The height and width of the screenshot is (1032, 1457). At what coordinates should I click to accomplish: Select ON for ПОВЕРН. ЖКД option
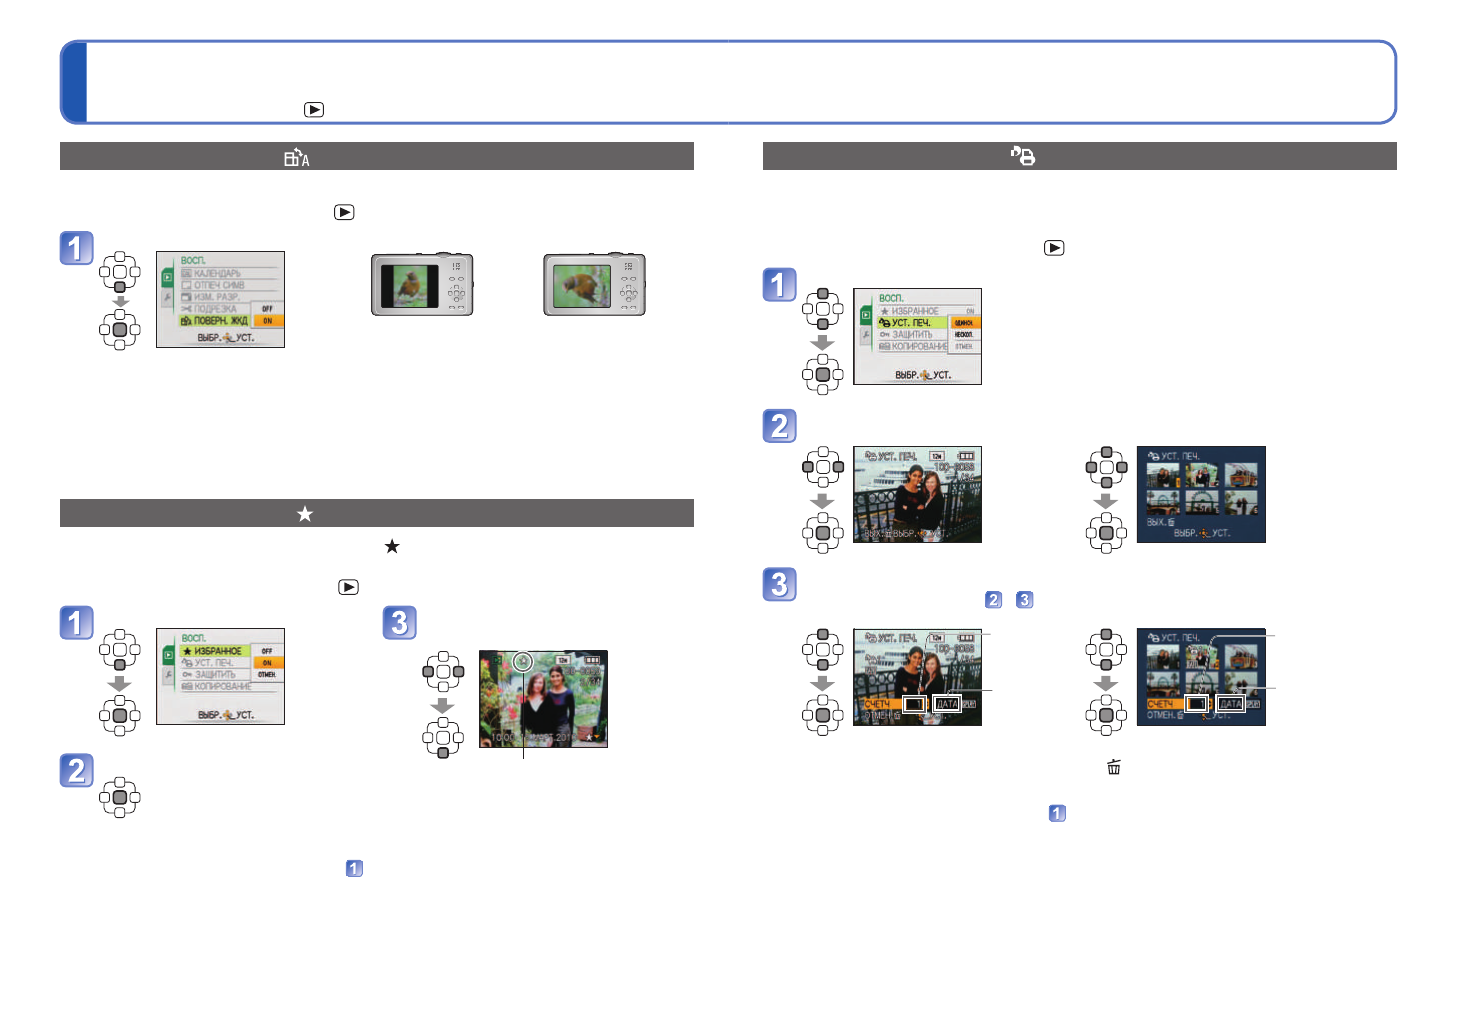tap(267, 321)
